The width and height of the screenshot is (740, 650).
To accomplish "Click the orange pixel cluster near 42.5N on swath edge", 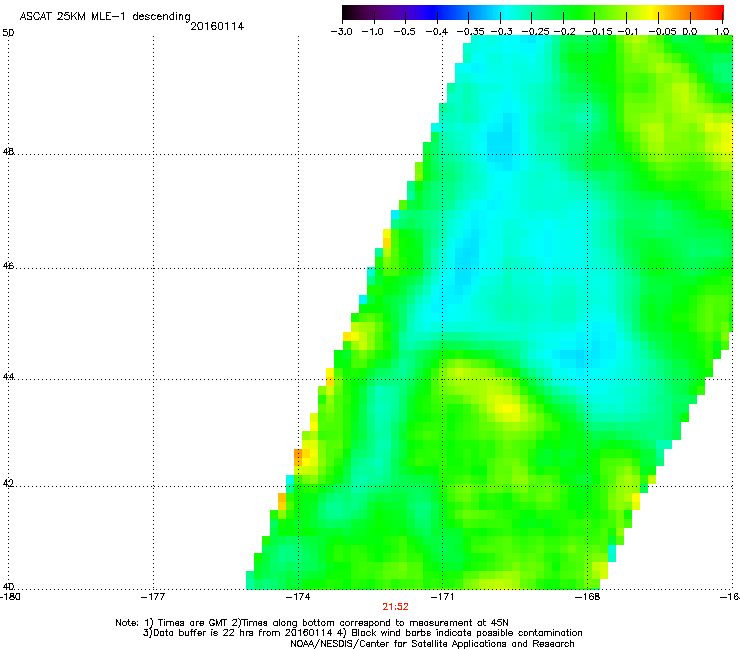I will pyautogui.click(x=300, y=456).
